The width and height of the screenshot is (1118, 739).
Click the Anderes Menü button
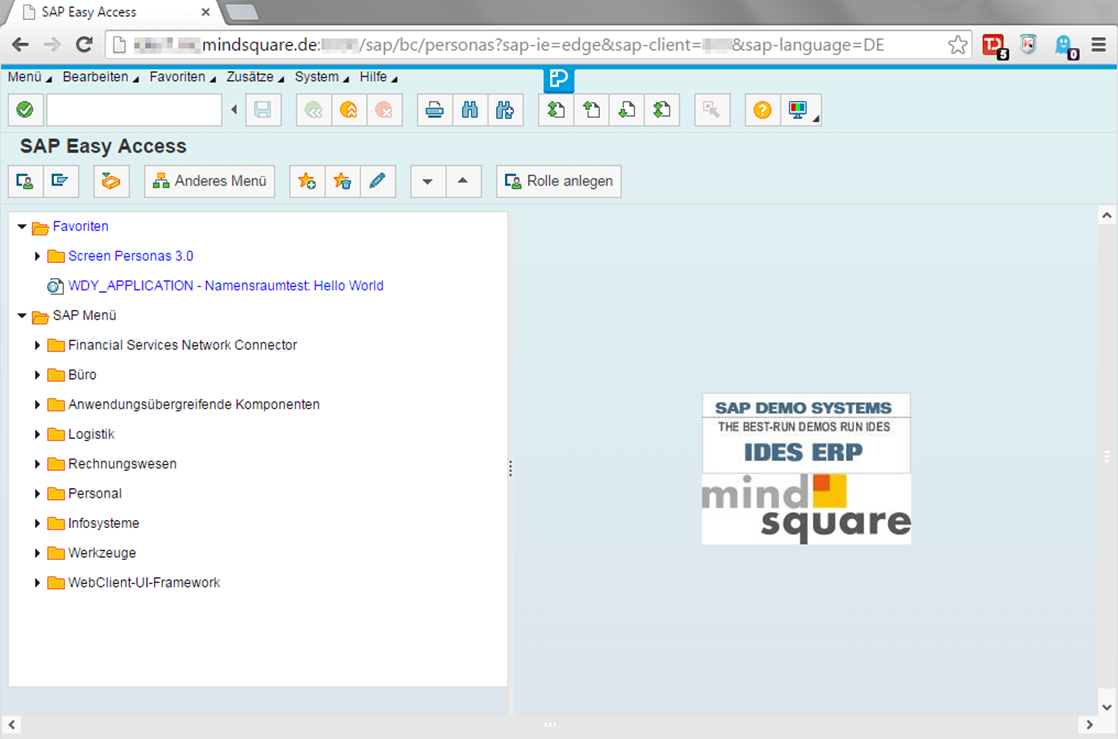[x=210, y=181]
